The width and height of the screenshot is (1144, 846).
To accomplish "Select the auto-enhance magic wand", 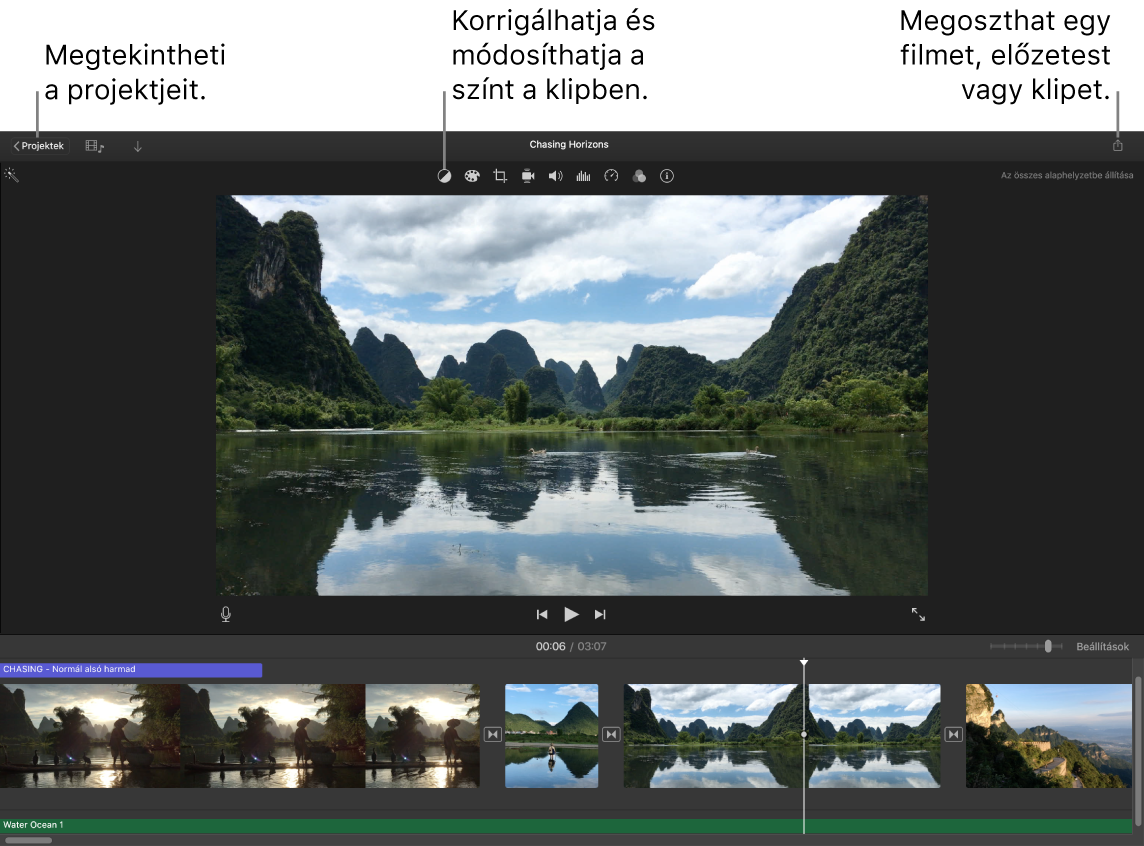I will tap(12, 175).
